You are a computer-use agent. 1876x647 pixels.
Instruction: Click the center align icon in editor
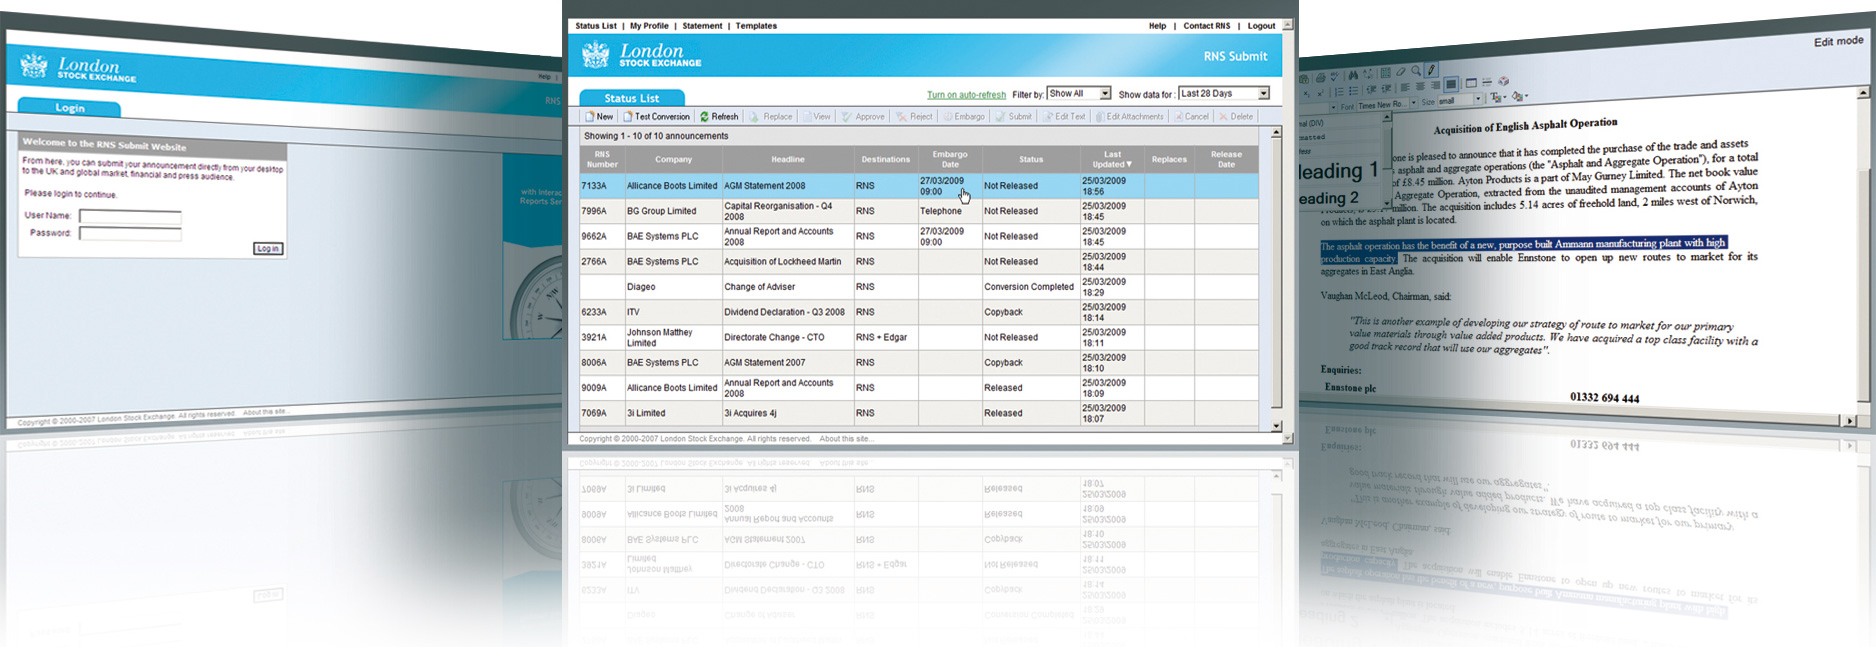click(x=1421, y=86)
